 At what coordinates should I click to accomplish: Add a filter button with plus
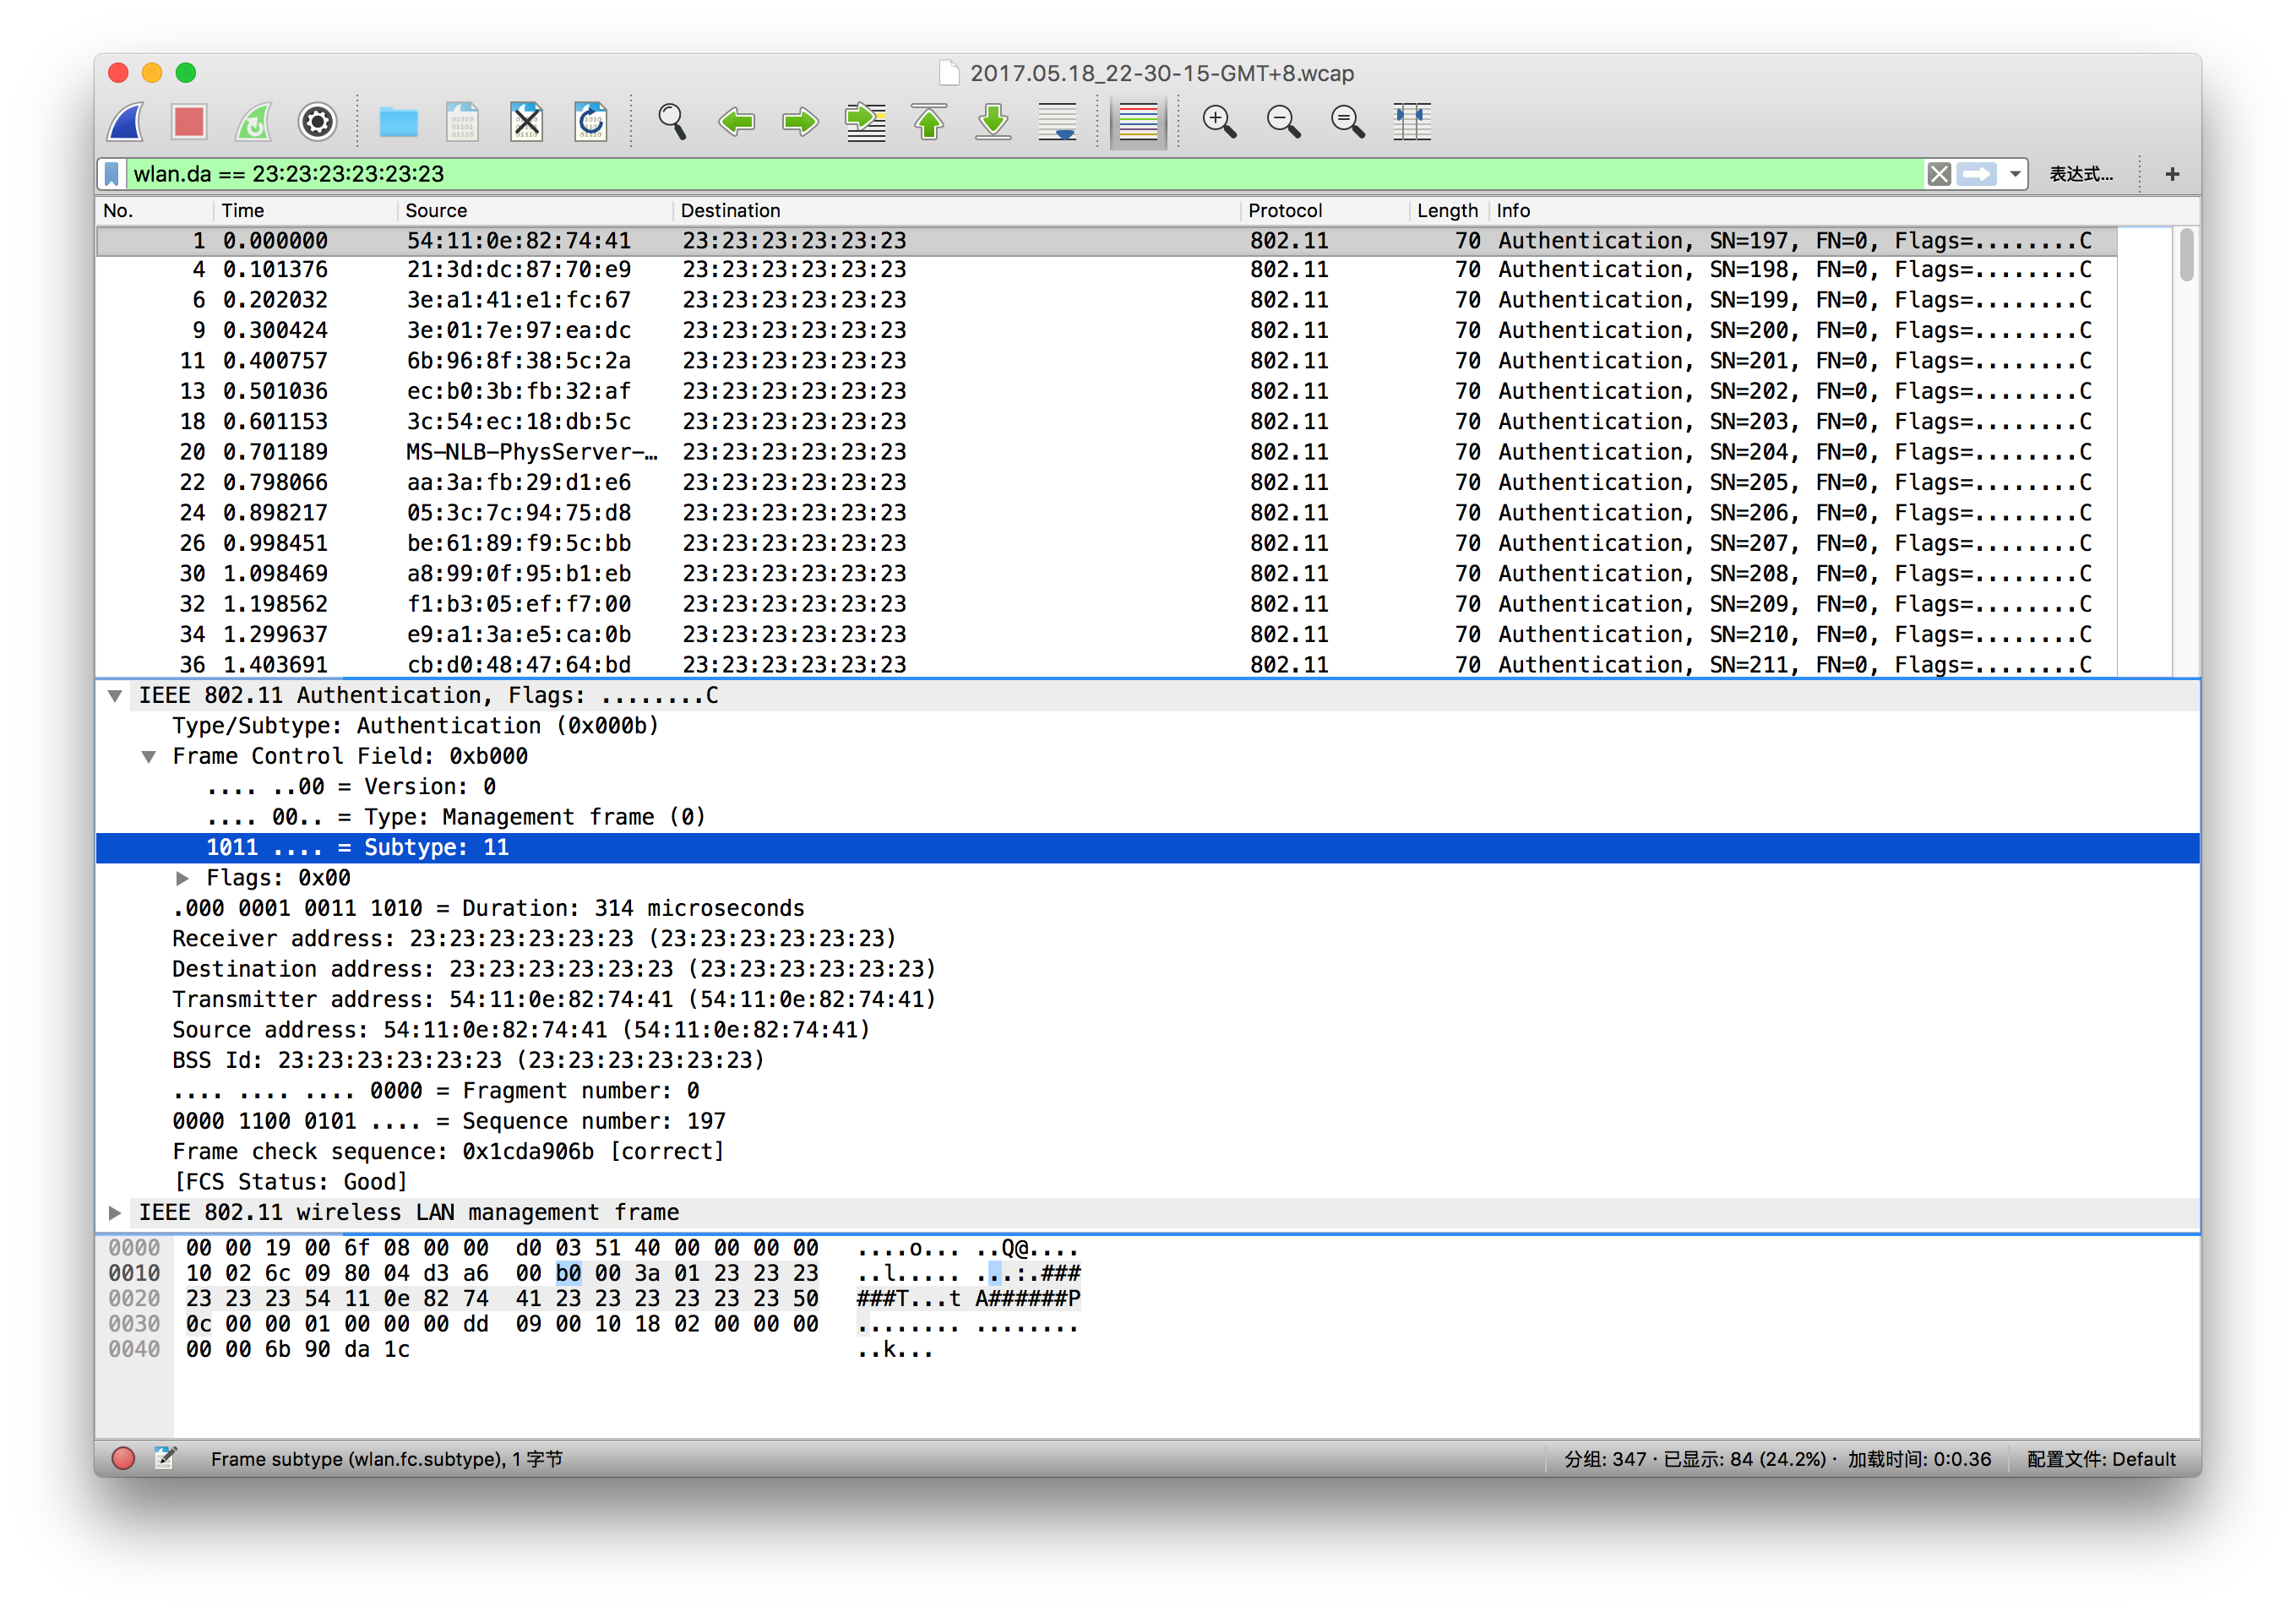pos(2172,174)
